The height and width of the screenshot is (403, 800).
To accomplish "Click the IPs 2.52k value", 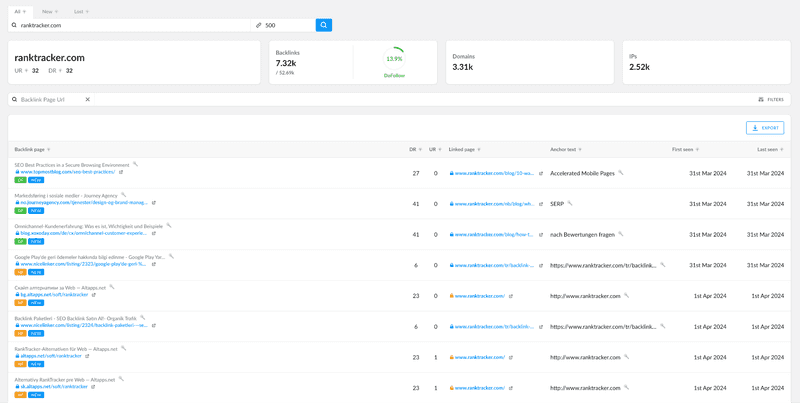I will pos(639,67).
